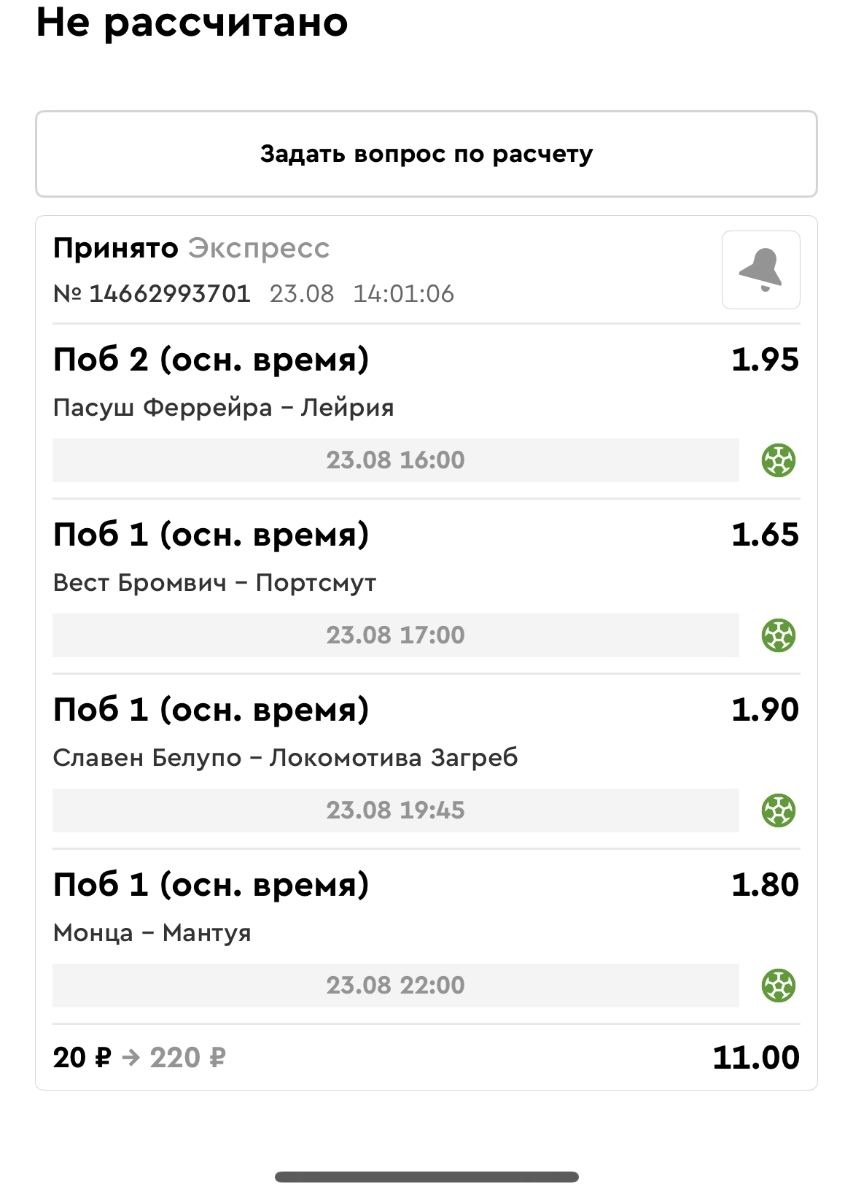Viewport: 853px width, 1200px height.
Task: Open the Славен Белупо – Локомотива Загреб match
Action: tap(285, 758)
